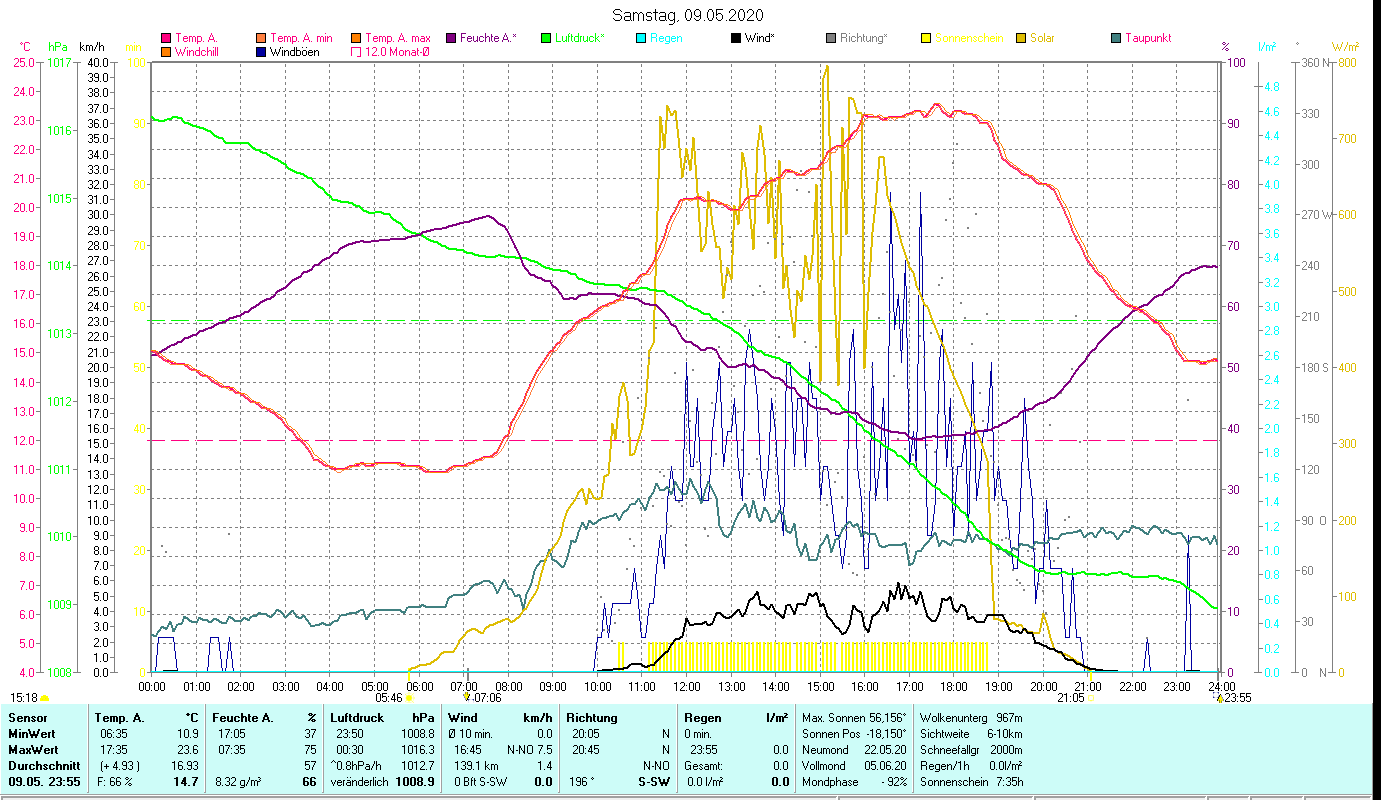The height and width of the screenshot is (800, 1381).
Task: Click the wind direction value 196 °
Action: point(583,781)
